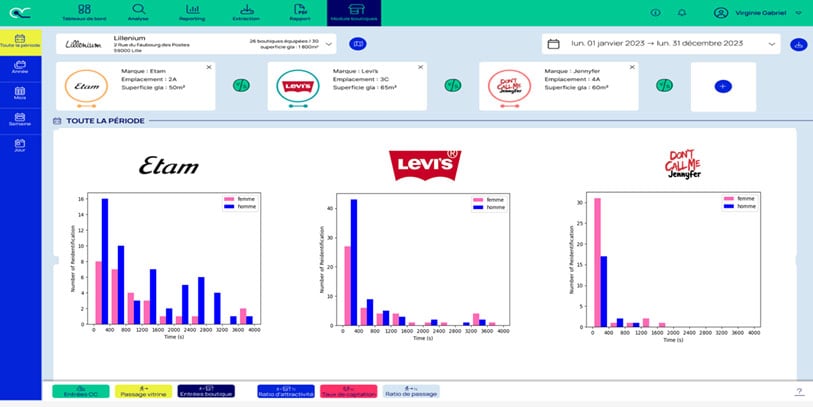The image size is (813, 407).
Task: Remove the Jennyfer boutique card
Action: click(x=632, y=67)
